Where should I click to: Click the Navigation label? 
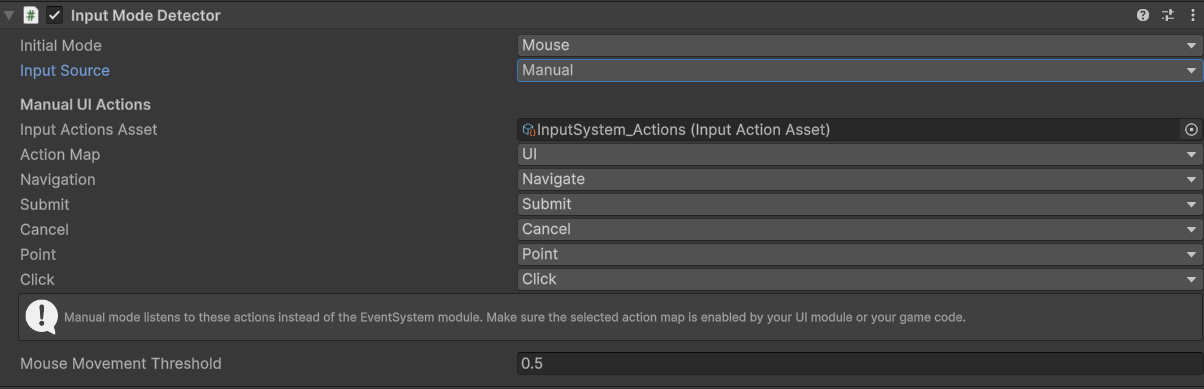click(58, 180)
